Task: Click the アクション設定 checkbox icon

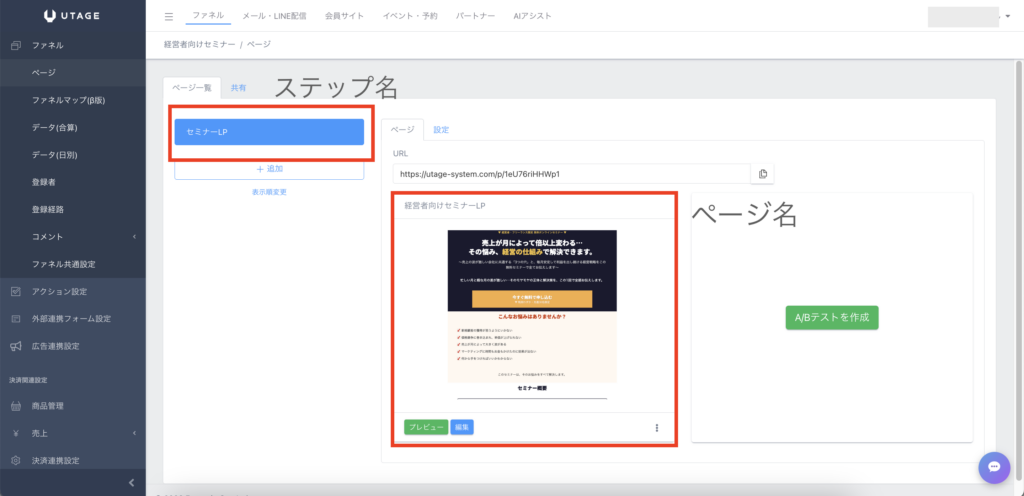Action: [16, 292]
